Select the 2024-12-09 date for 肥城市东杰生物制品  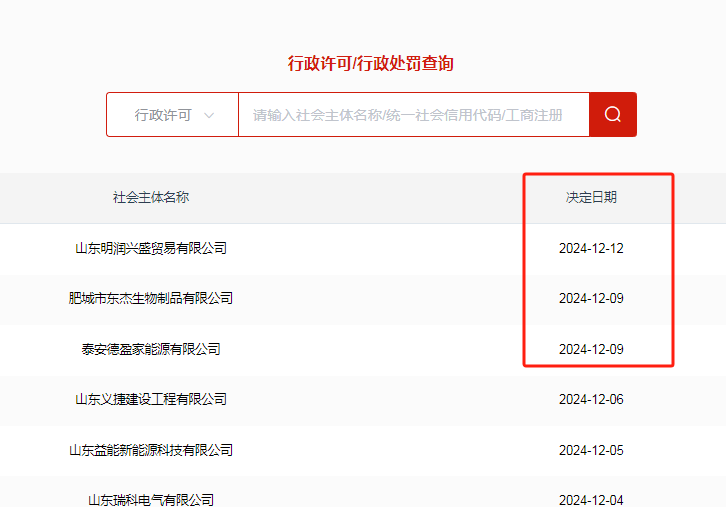click(x=591, y=299)
